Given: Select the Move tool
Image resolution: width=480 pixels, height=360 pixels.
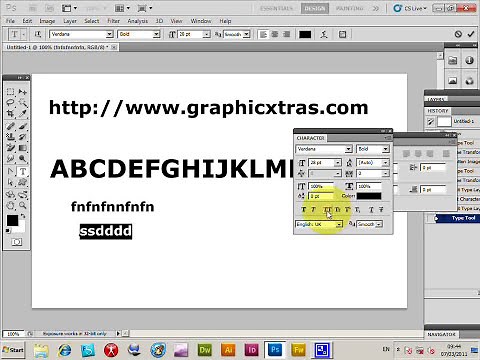Looking at the screenshot, I should [22, 92].
